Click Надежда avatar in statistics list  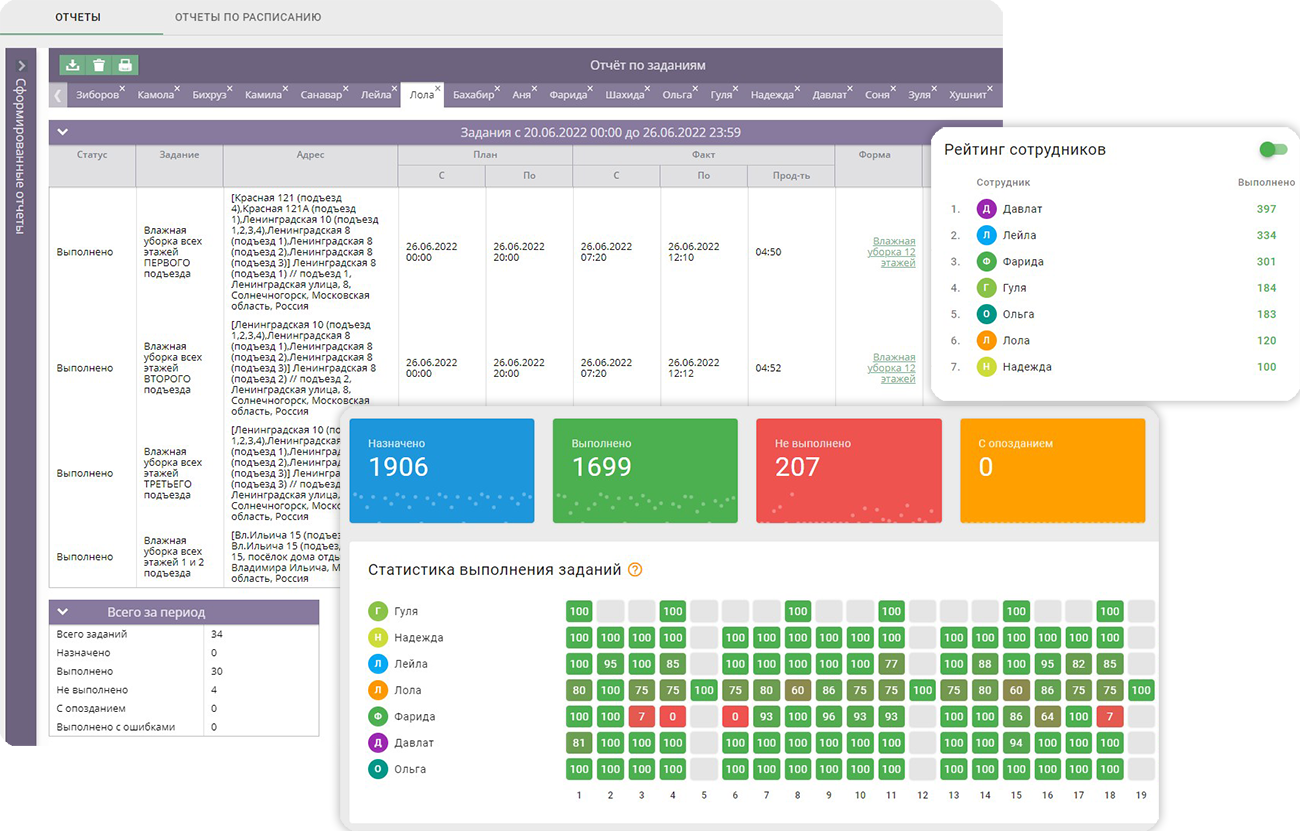pyautogui.click(x=378, y=637)
